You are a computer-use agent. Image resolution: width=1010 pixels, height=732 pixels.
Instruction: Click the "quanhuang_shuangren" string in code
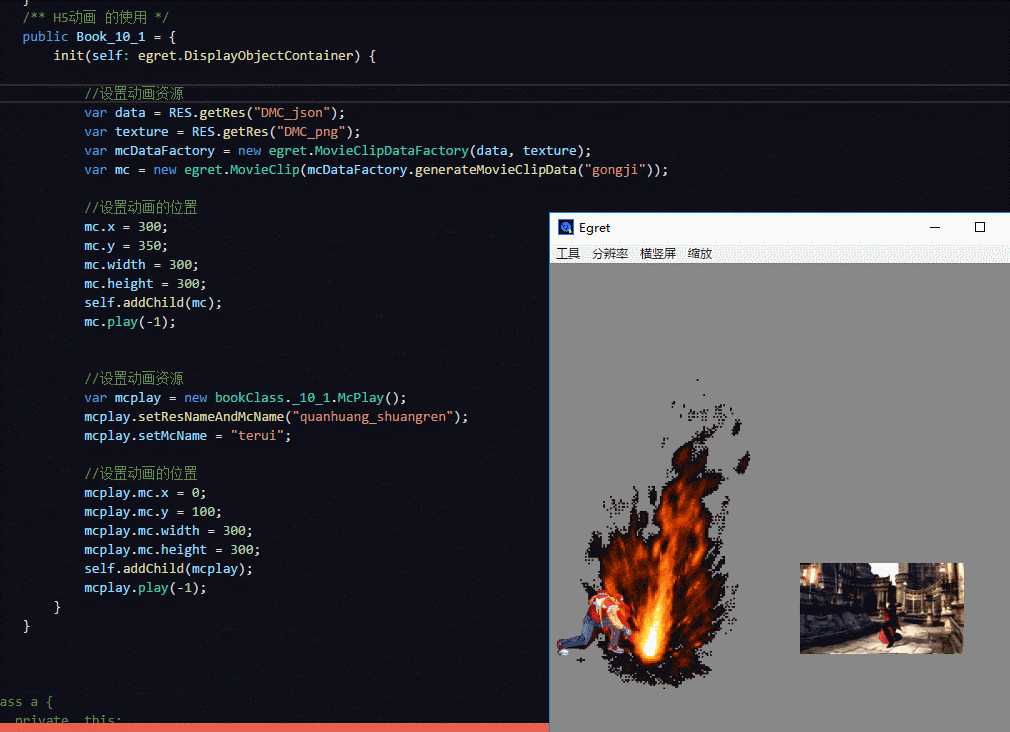[373, 416]
